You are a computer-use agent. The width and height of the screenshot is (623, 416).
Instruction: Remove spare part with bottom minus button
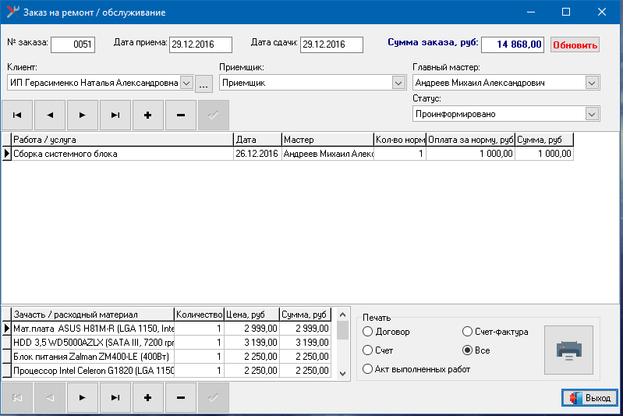tap(180, 397)
